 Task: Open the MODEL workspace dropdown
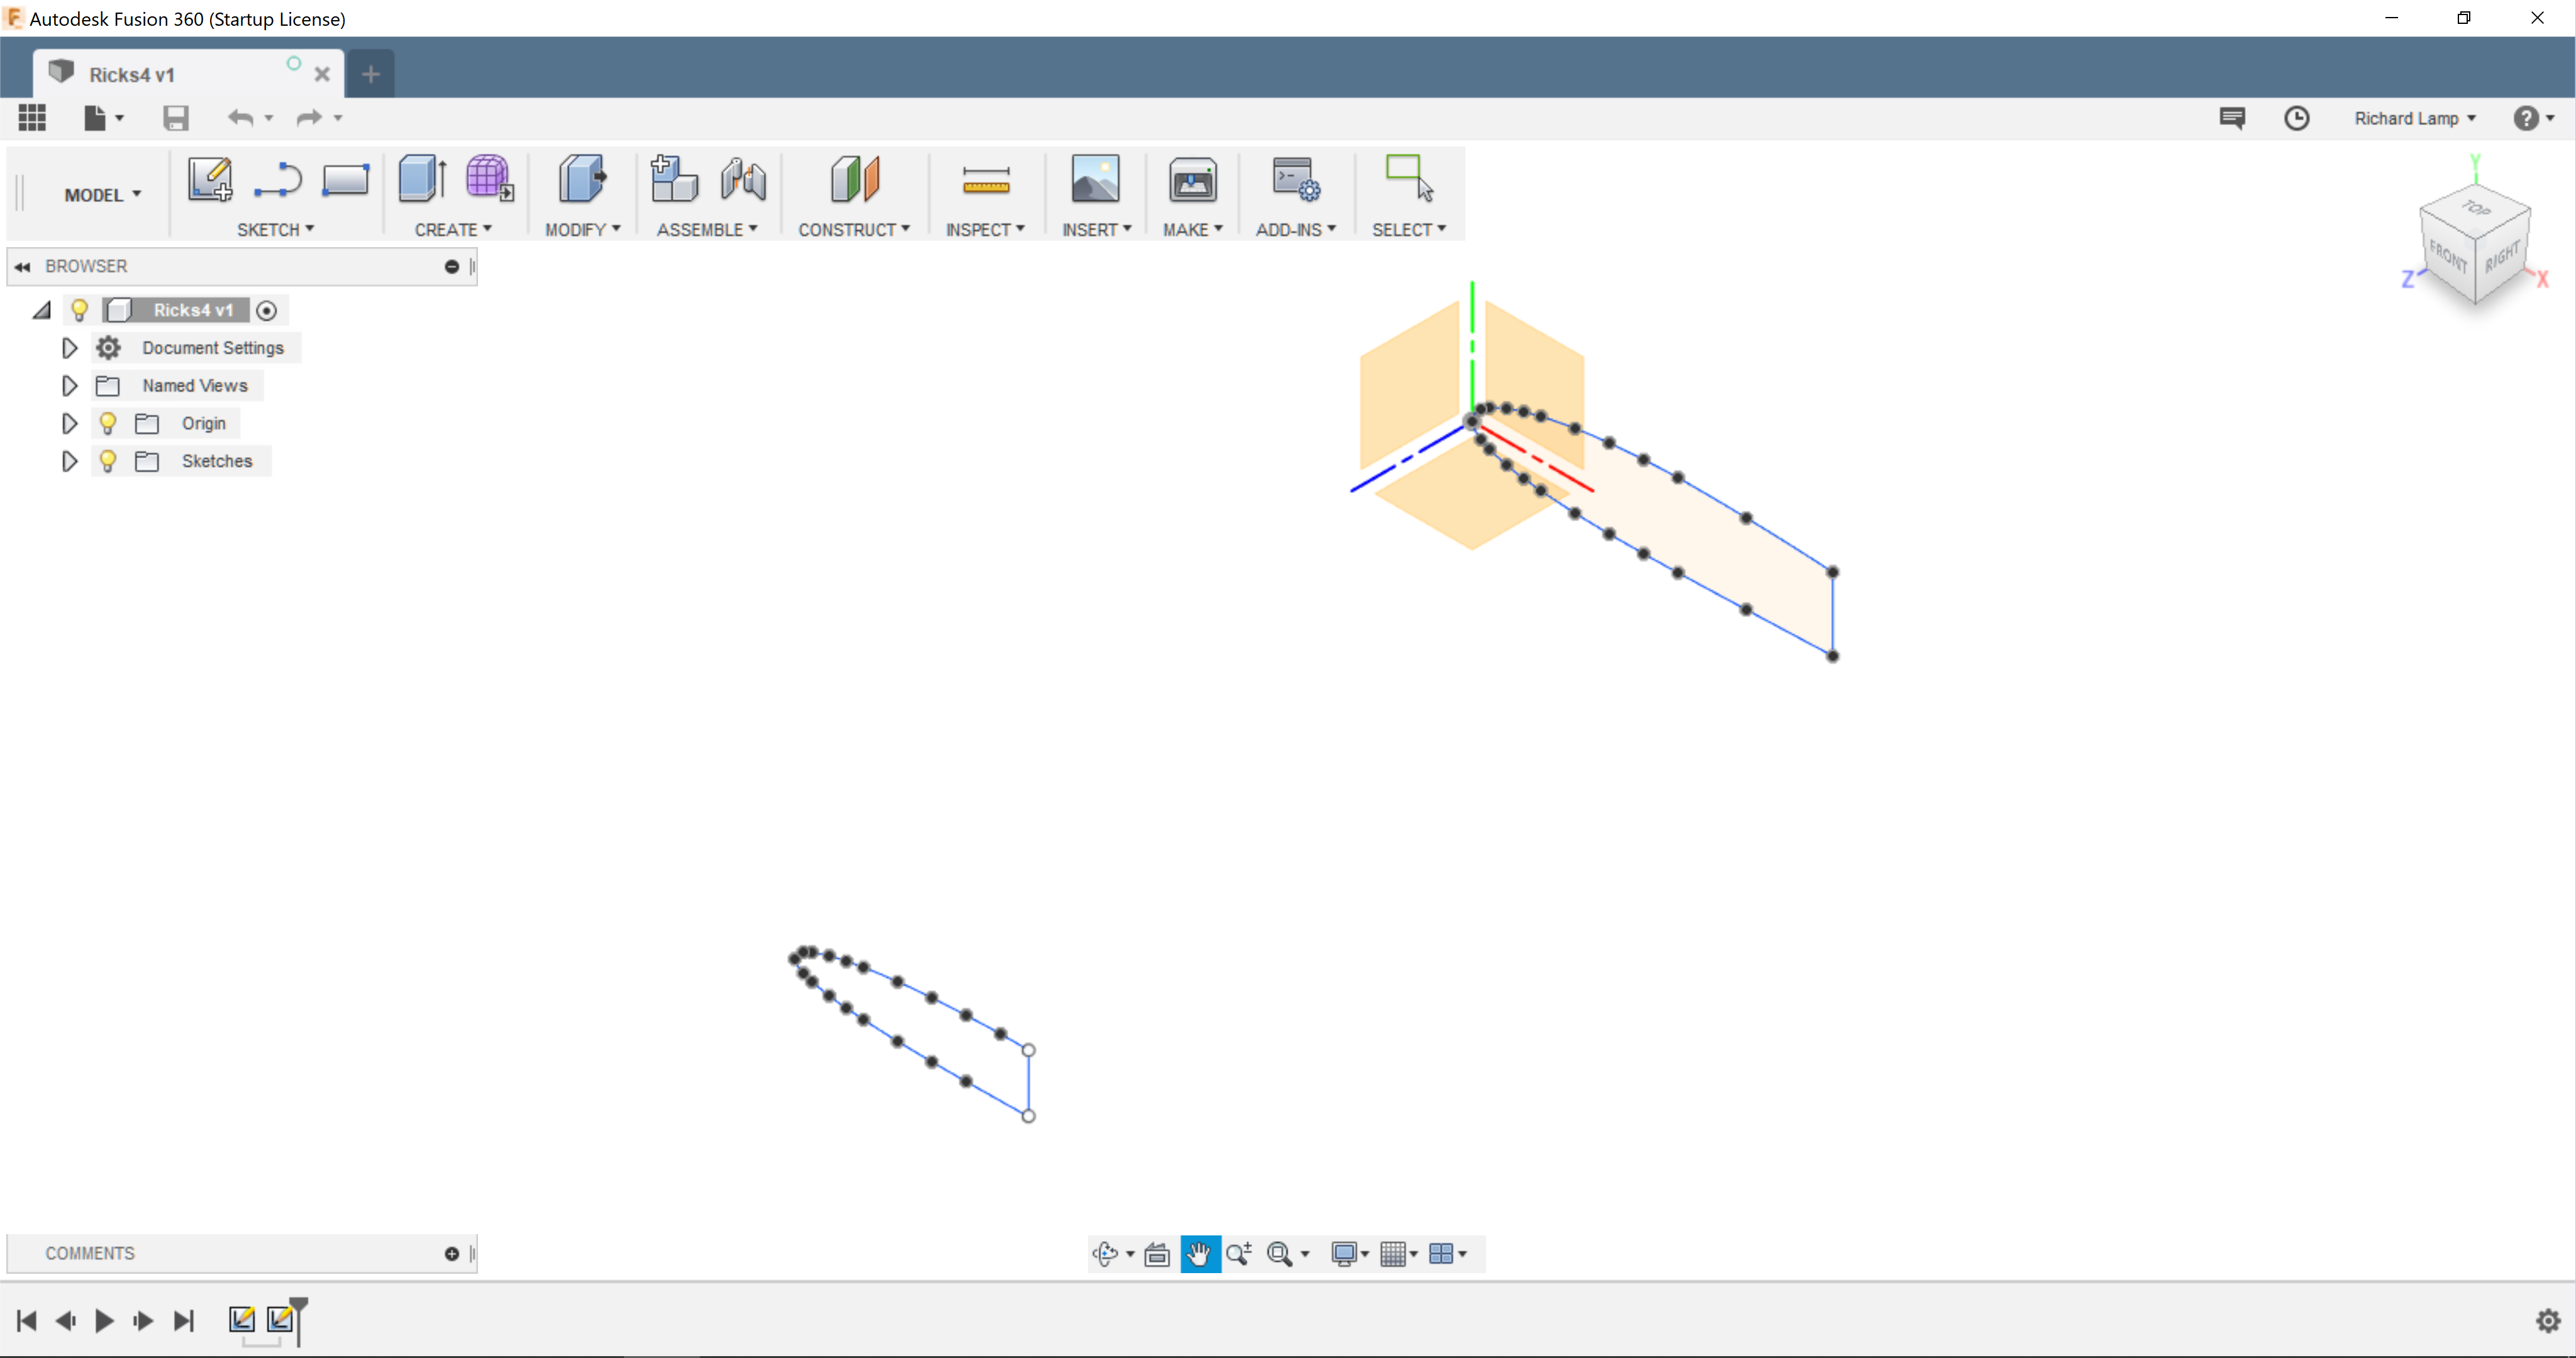102,195
